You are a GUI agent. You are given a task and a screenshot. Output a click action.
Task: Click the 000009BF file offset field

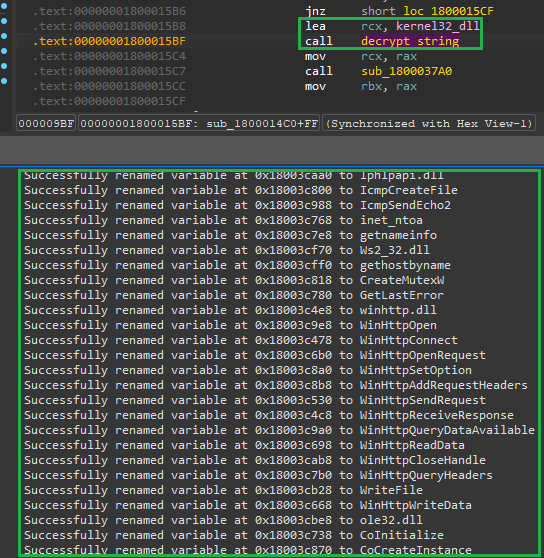46,123
